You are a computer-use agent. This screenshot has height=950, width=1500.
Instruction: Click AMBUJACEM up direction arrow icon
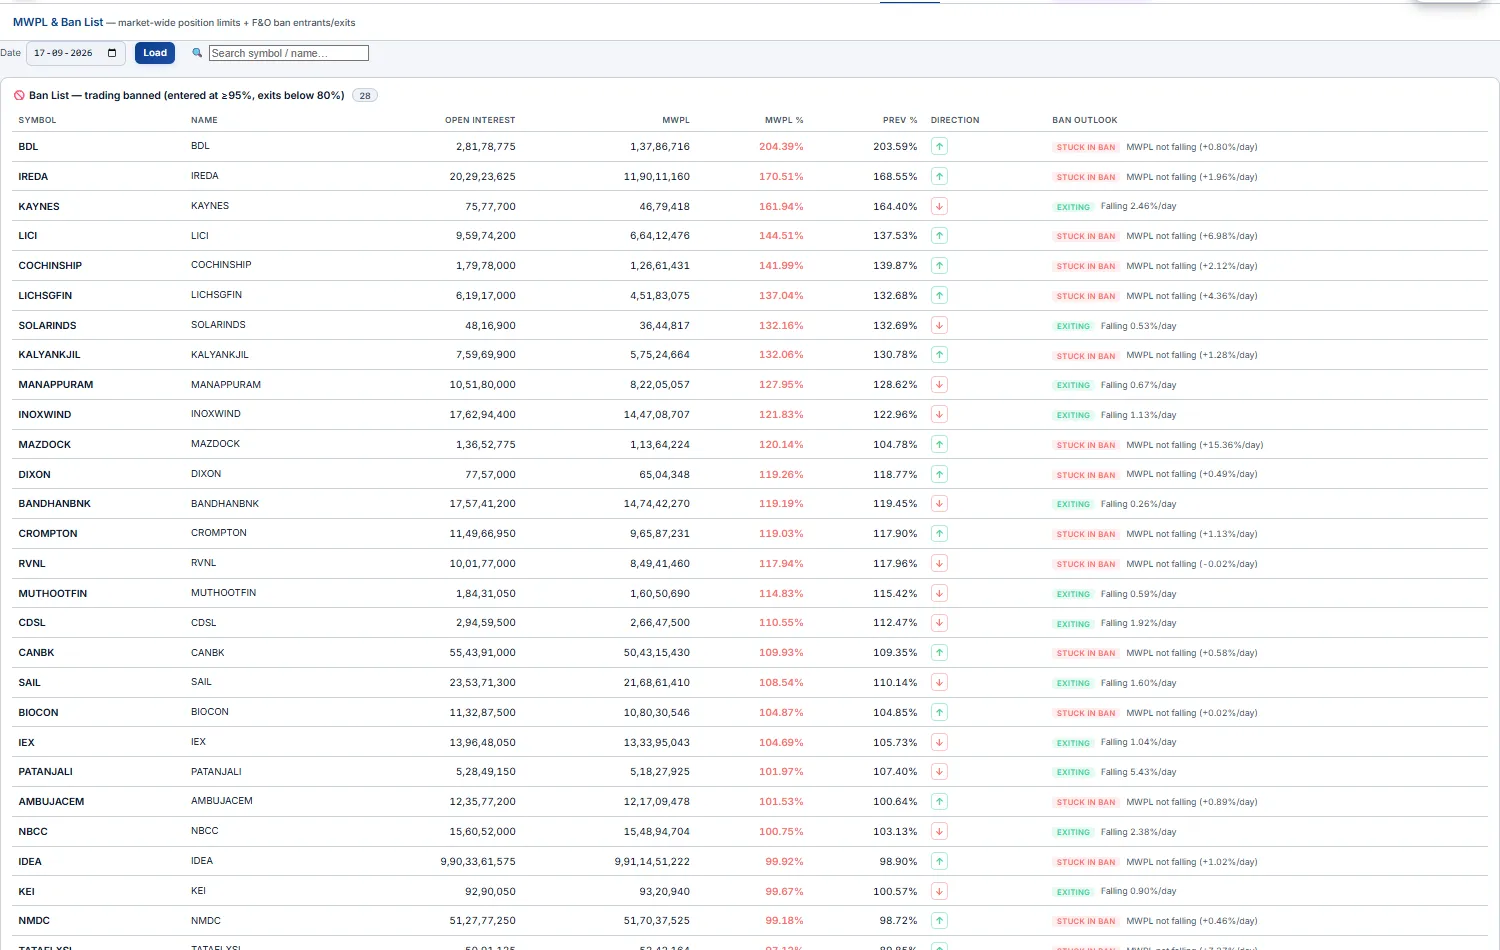tap(939, 802)
